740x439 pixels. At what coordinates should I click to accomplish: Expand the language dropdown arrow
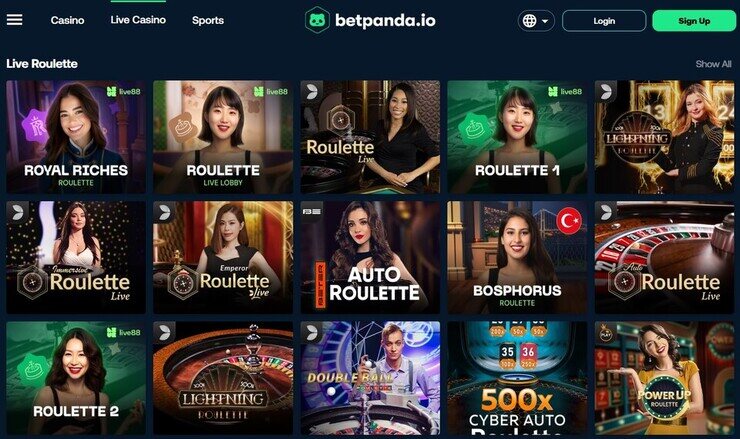545,21
